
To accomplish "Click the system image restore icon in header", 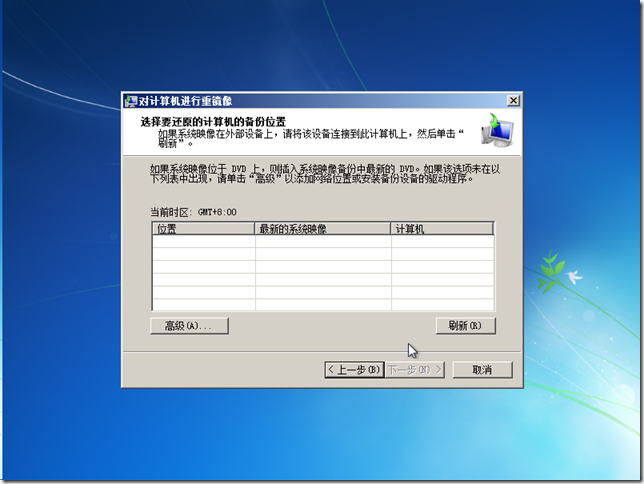I will [x=497, y=131].
